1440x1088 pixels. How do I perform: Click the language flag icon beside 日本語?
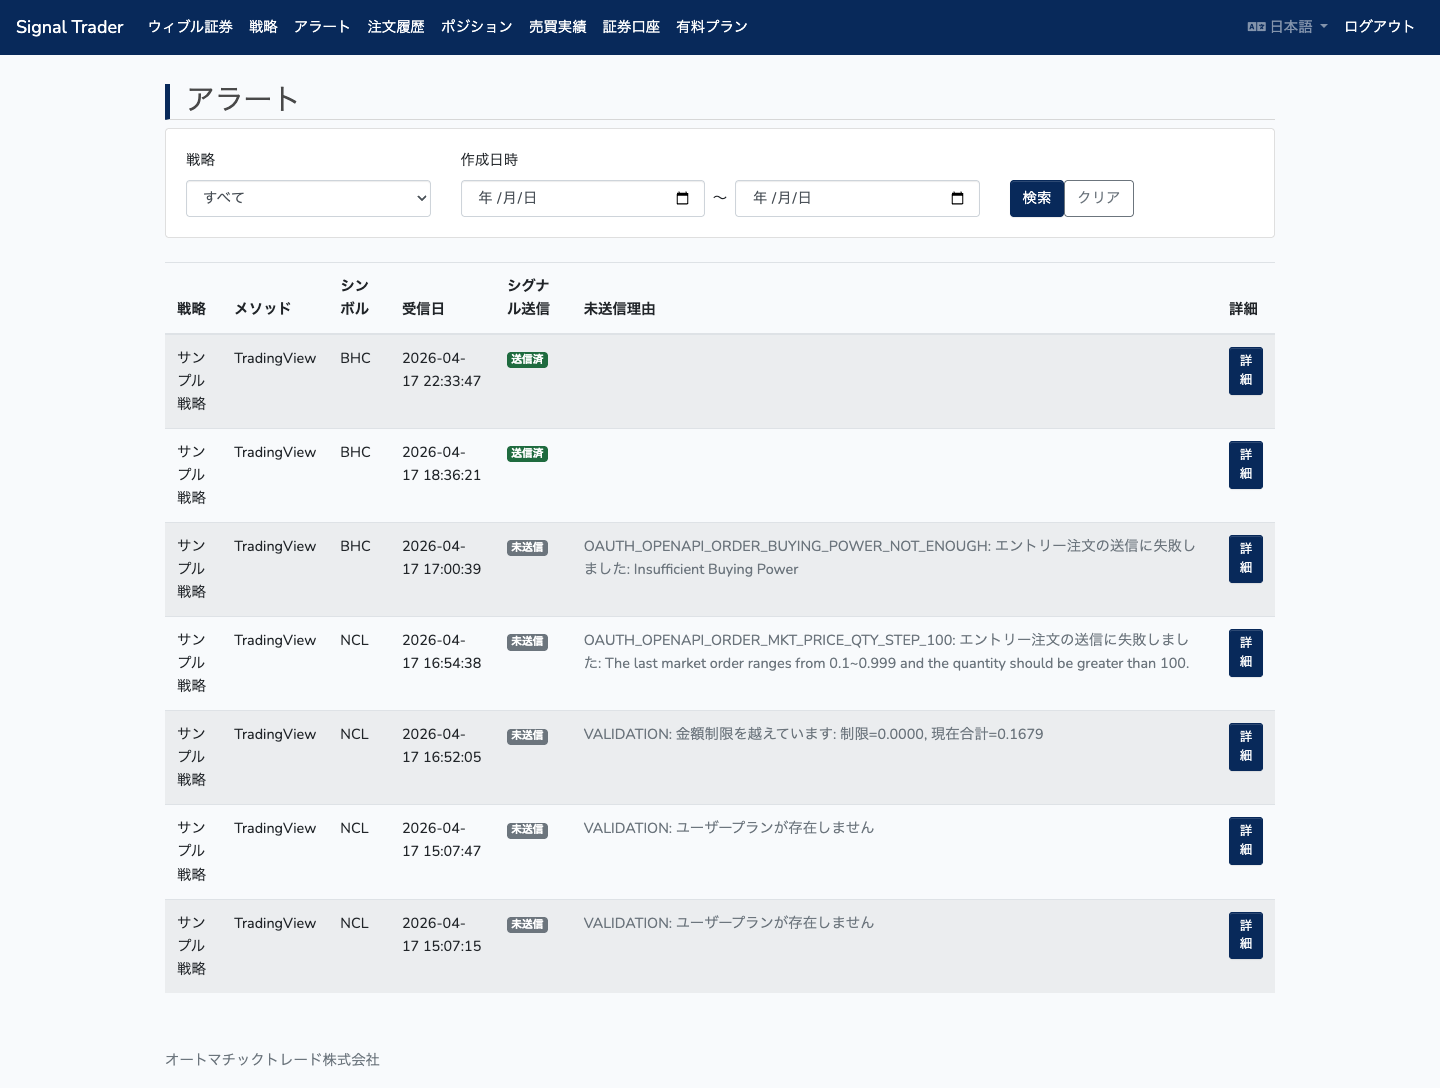[x=1256, y=27]
